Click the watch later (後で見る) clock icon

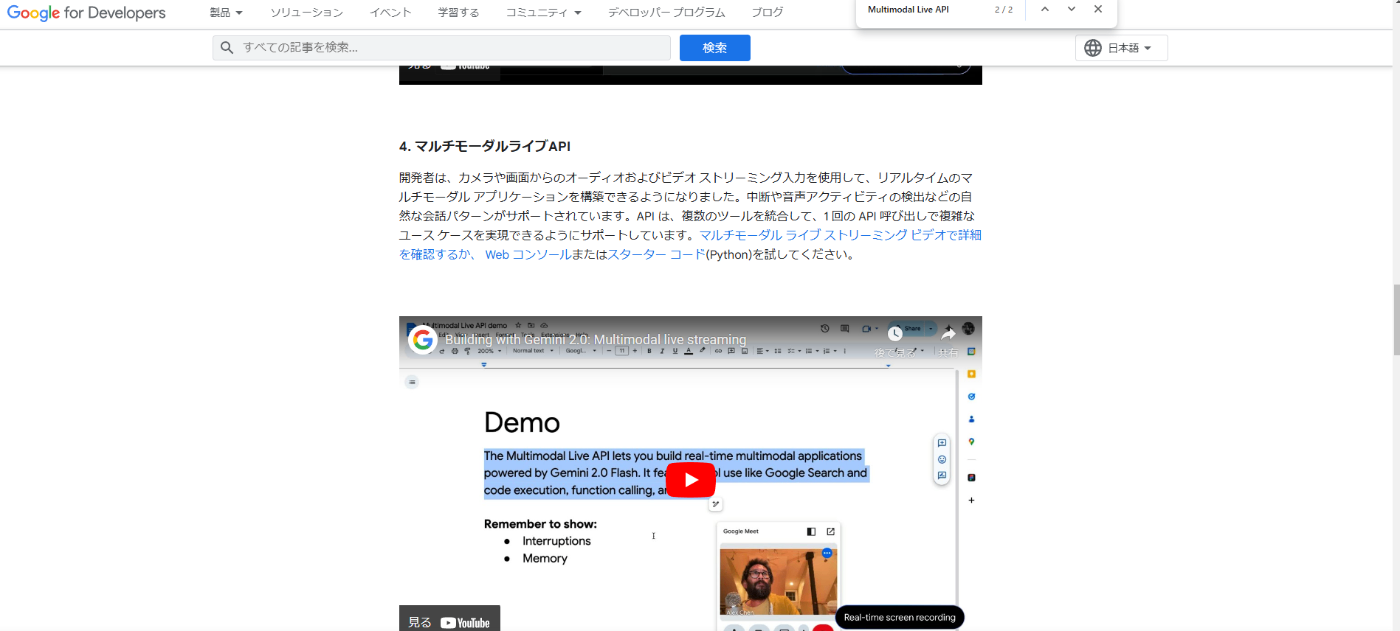click(x=895, y=334)
